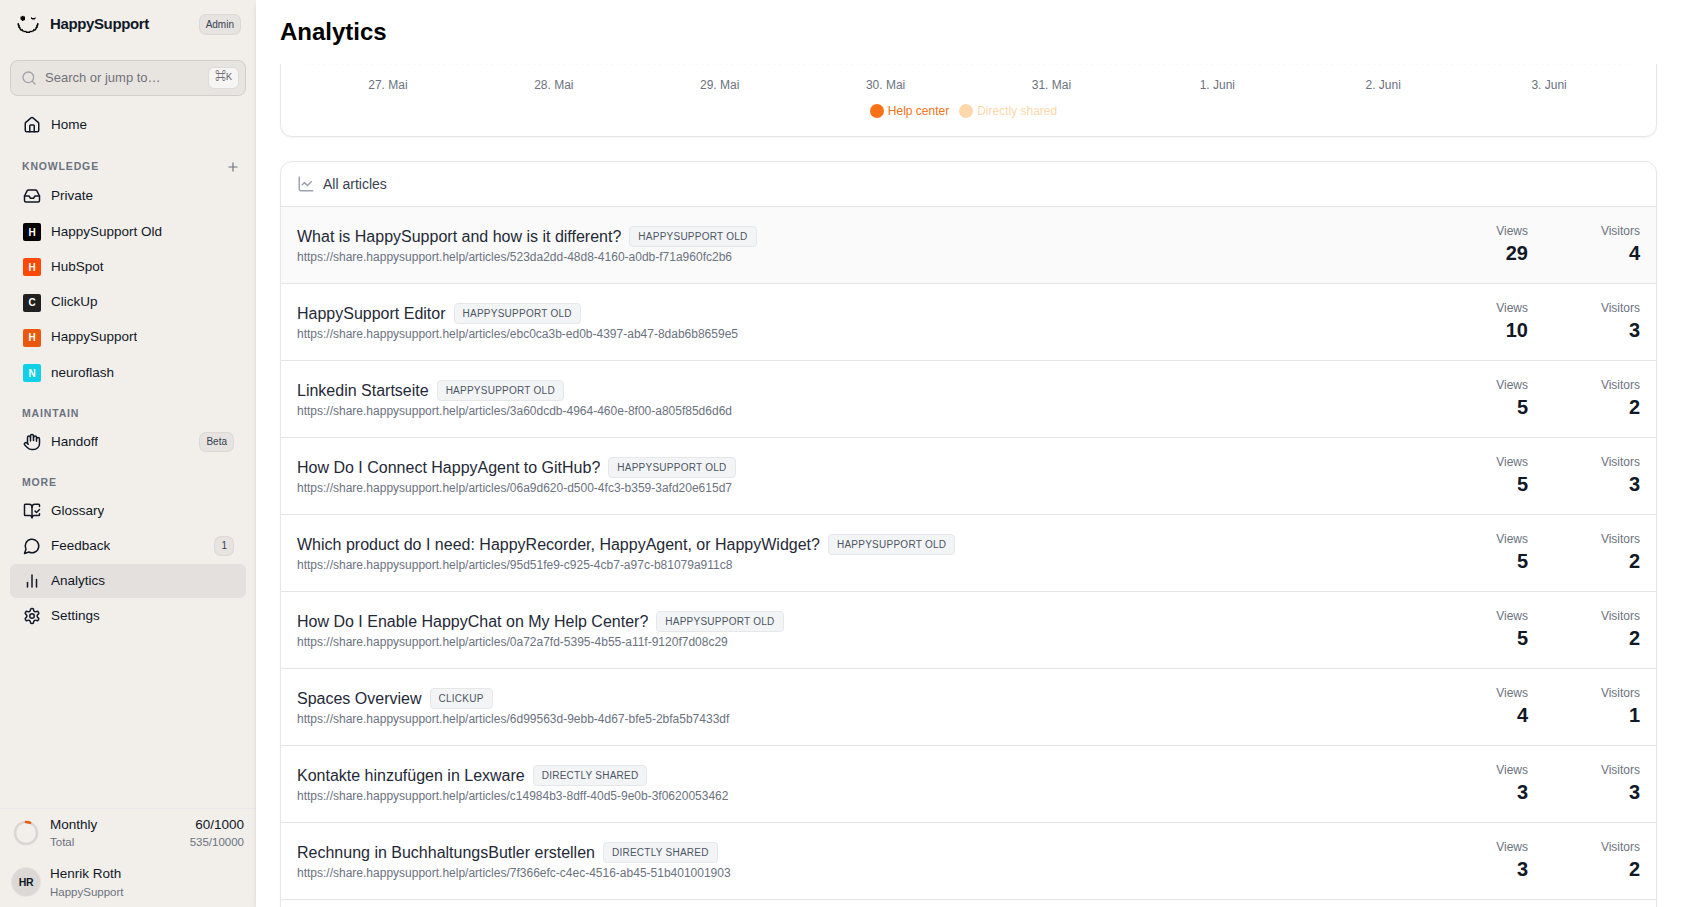
Task: Click the CLICKUP tag on Spaces Overview
Action: [461, 699]
